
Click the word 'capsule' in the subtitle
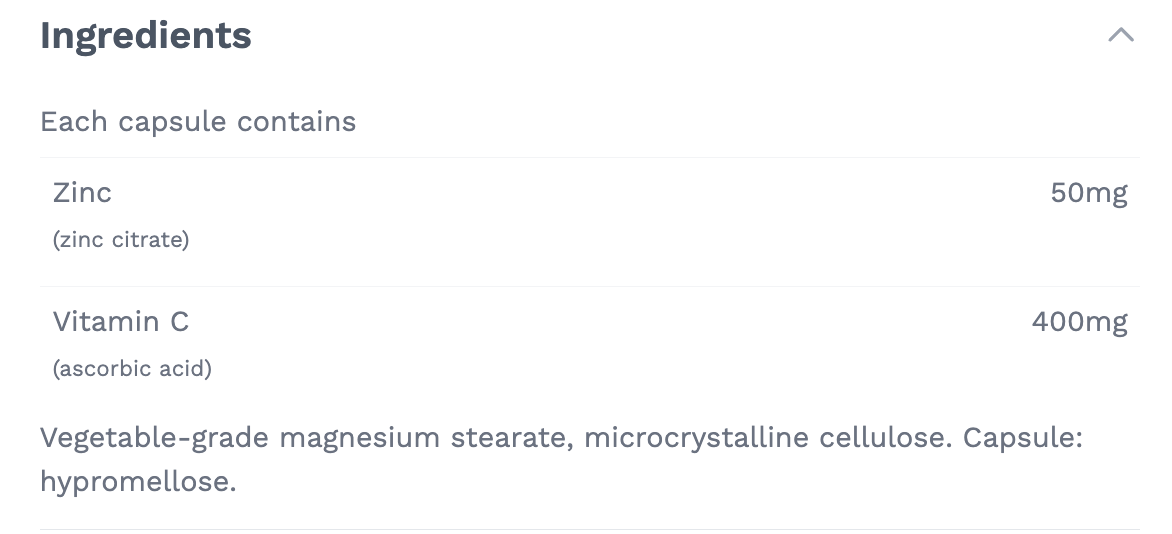pos(173,122)
